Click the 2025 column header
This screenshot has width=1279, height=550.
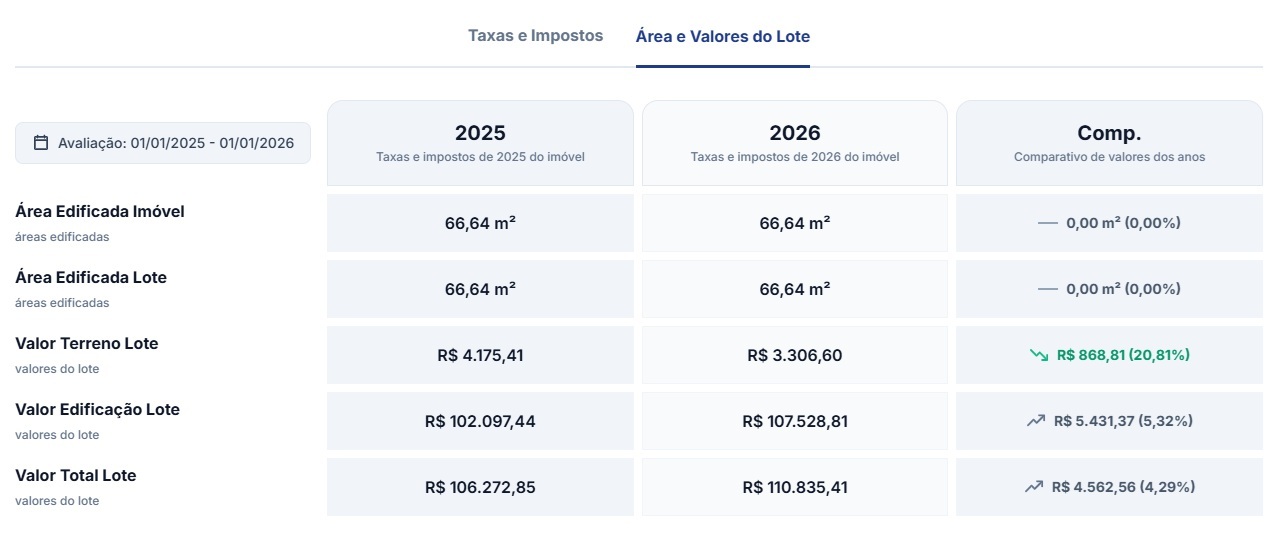[480, 142]
